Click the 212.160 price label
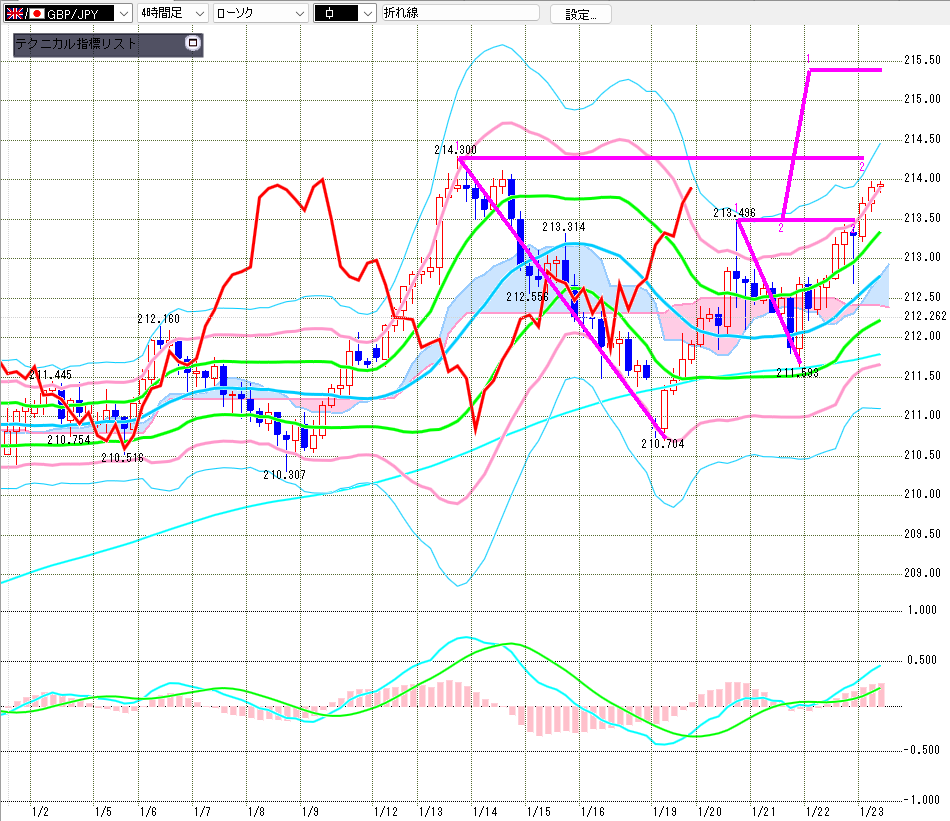The image size is (950, 821). (x=158, y=319)
